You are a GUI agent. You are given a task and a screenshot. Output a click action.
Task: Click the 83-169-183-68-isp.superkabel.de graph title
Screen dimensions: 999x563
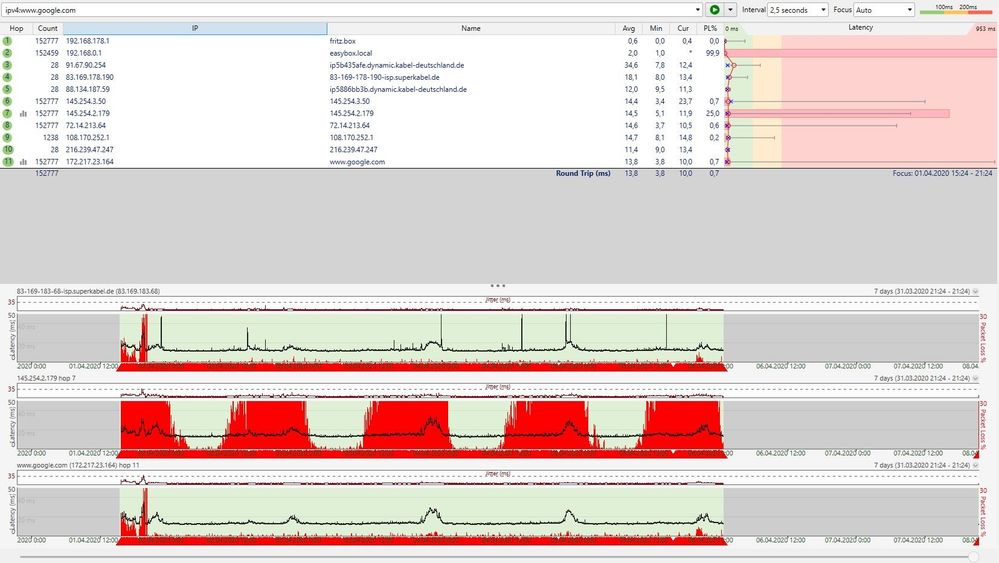[88, 291]
